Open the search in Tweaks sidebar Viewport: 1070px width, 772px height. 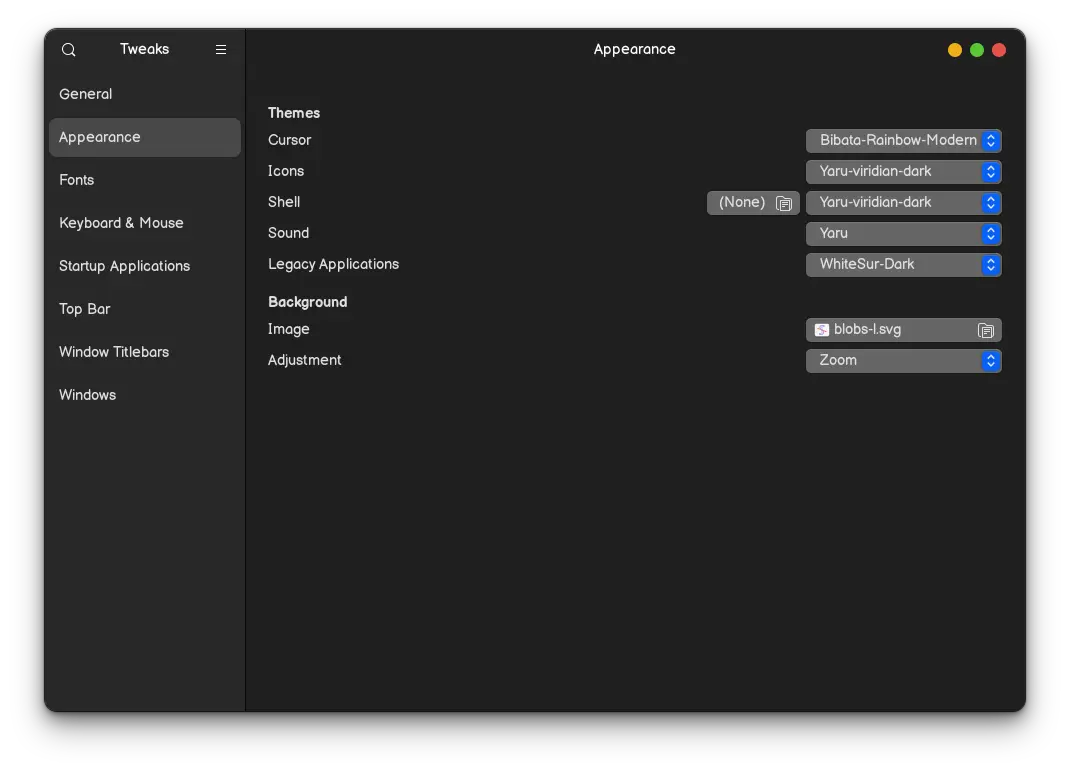(x=68, y=50)
